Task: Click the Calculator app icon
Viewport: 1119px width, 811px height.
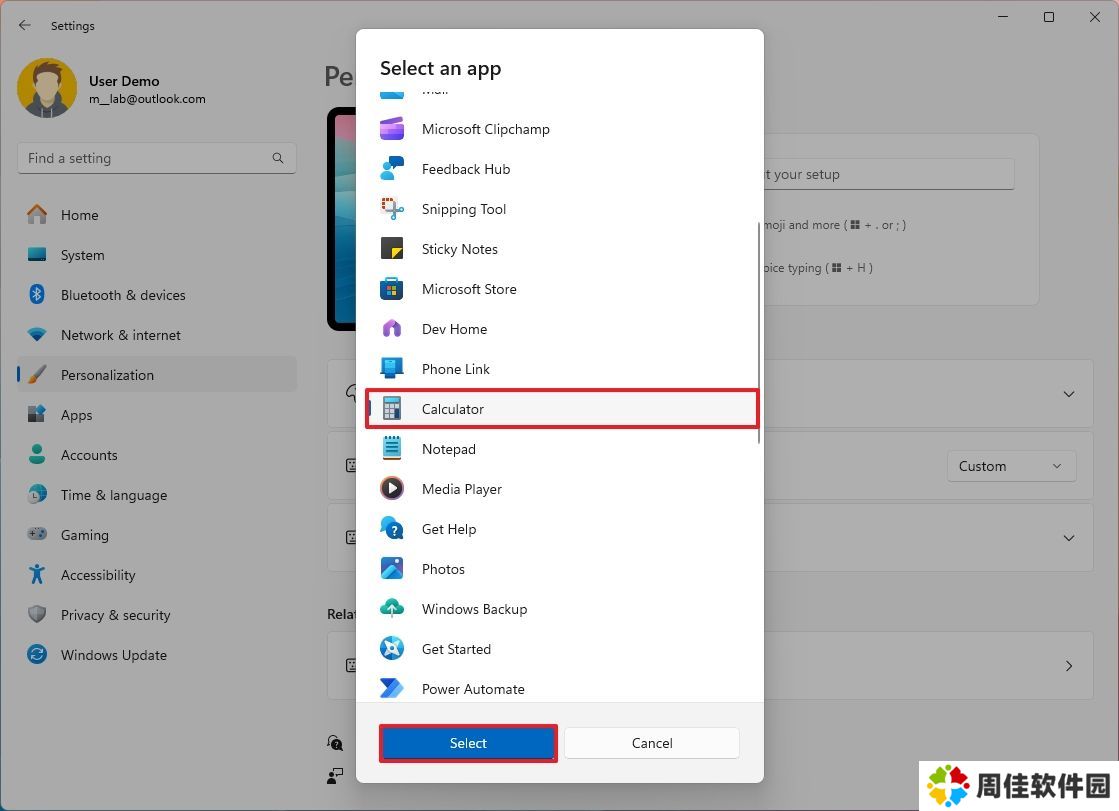Action: 392,409
